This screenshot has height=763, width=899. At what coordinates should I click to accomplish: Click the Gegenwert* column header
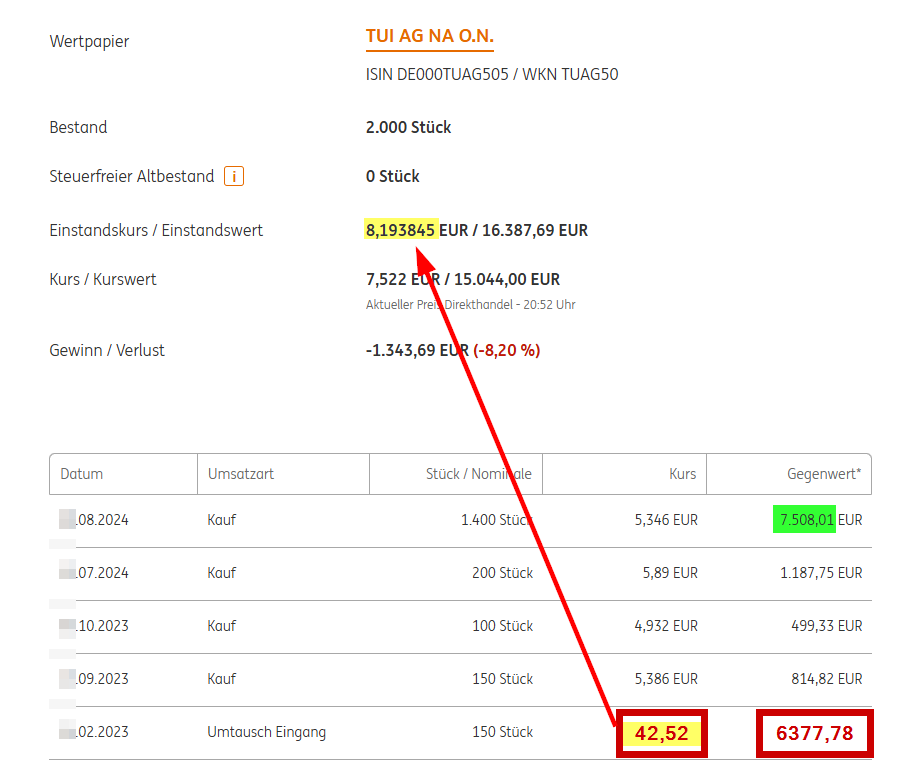tap(824, 474)
